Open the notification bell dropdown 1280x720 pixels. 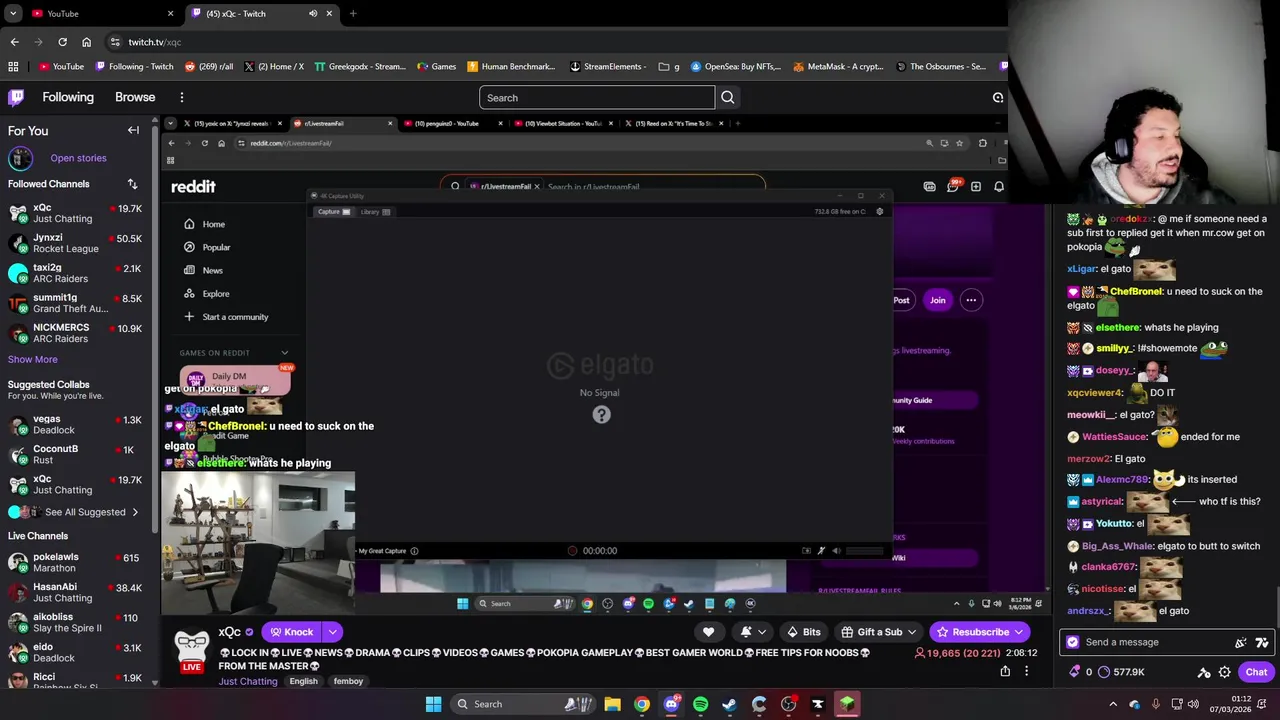[x=753, y=632]
